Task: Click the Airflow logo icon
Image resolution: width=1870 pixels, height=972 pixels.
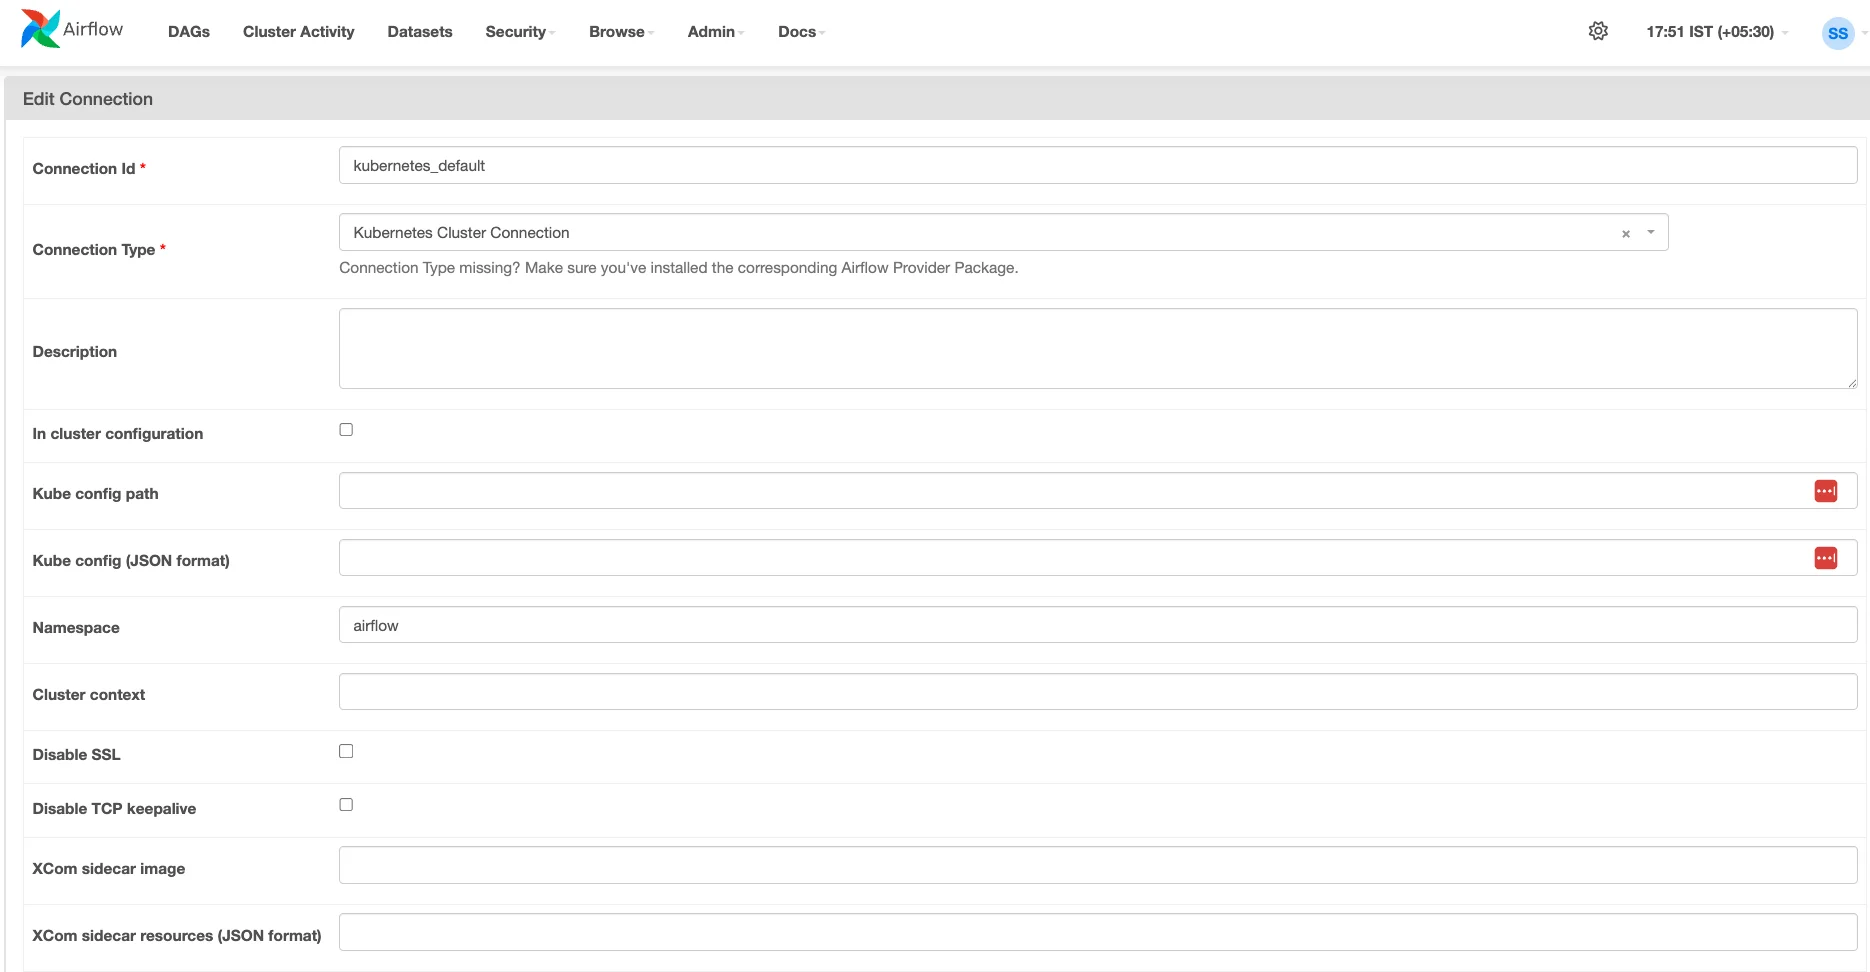Action: click(40, 29)
